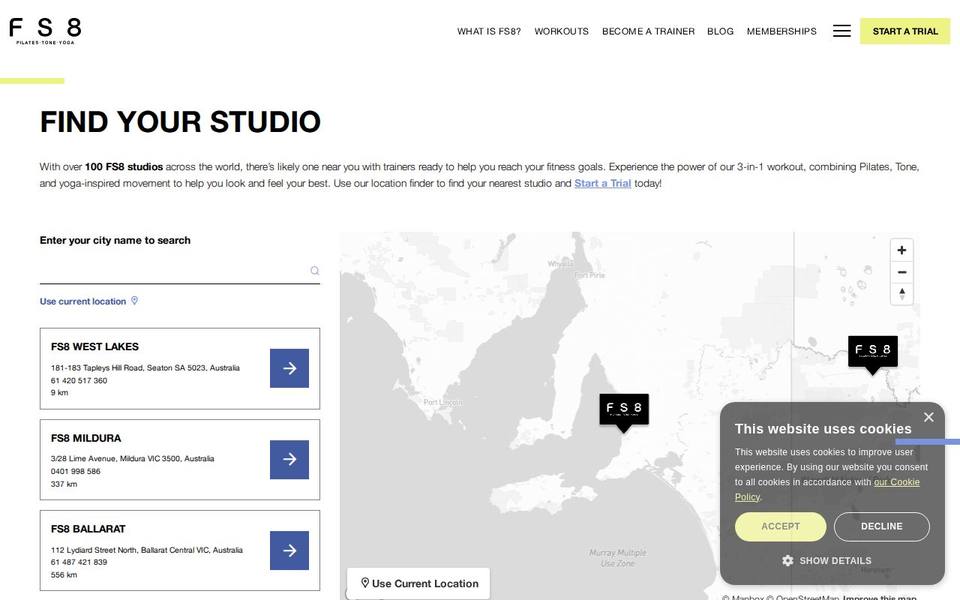Close the cookie notice
Image resolution: width=960 pixels, height=600 pixels.
click(x=928, y=417)
